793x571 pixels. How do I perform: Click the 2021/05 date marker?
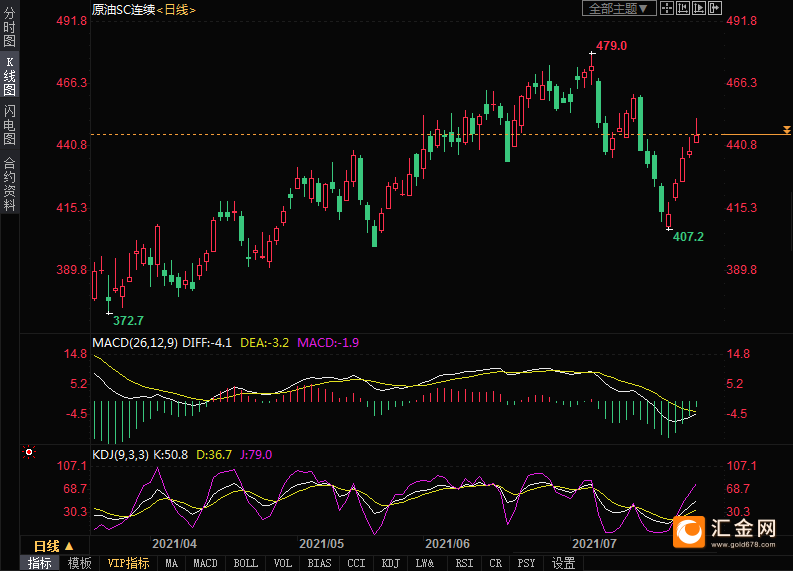coord(322,544)
